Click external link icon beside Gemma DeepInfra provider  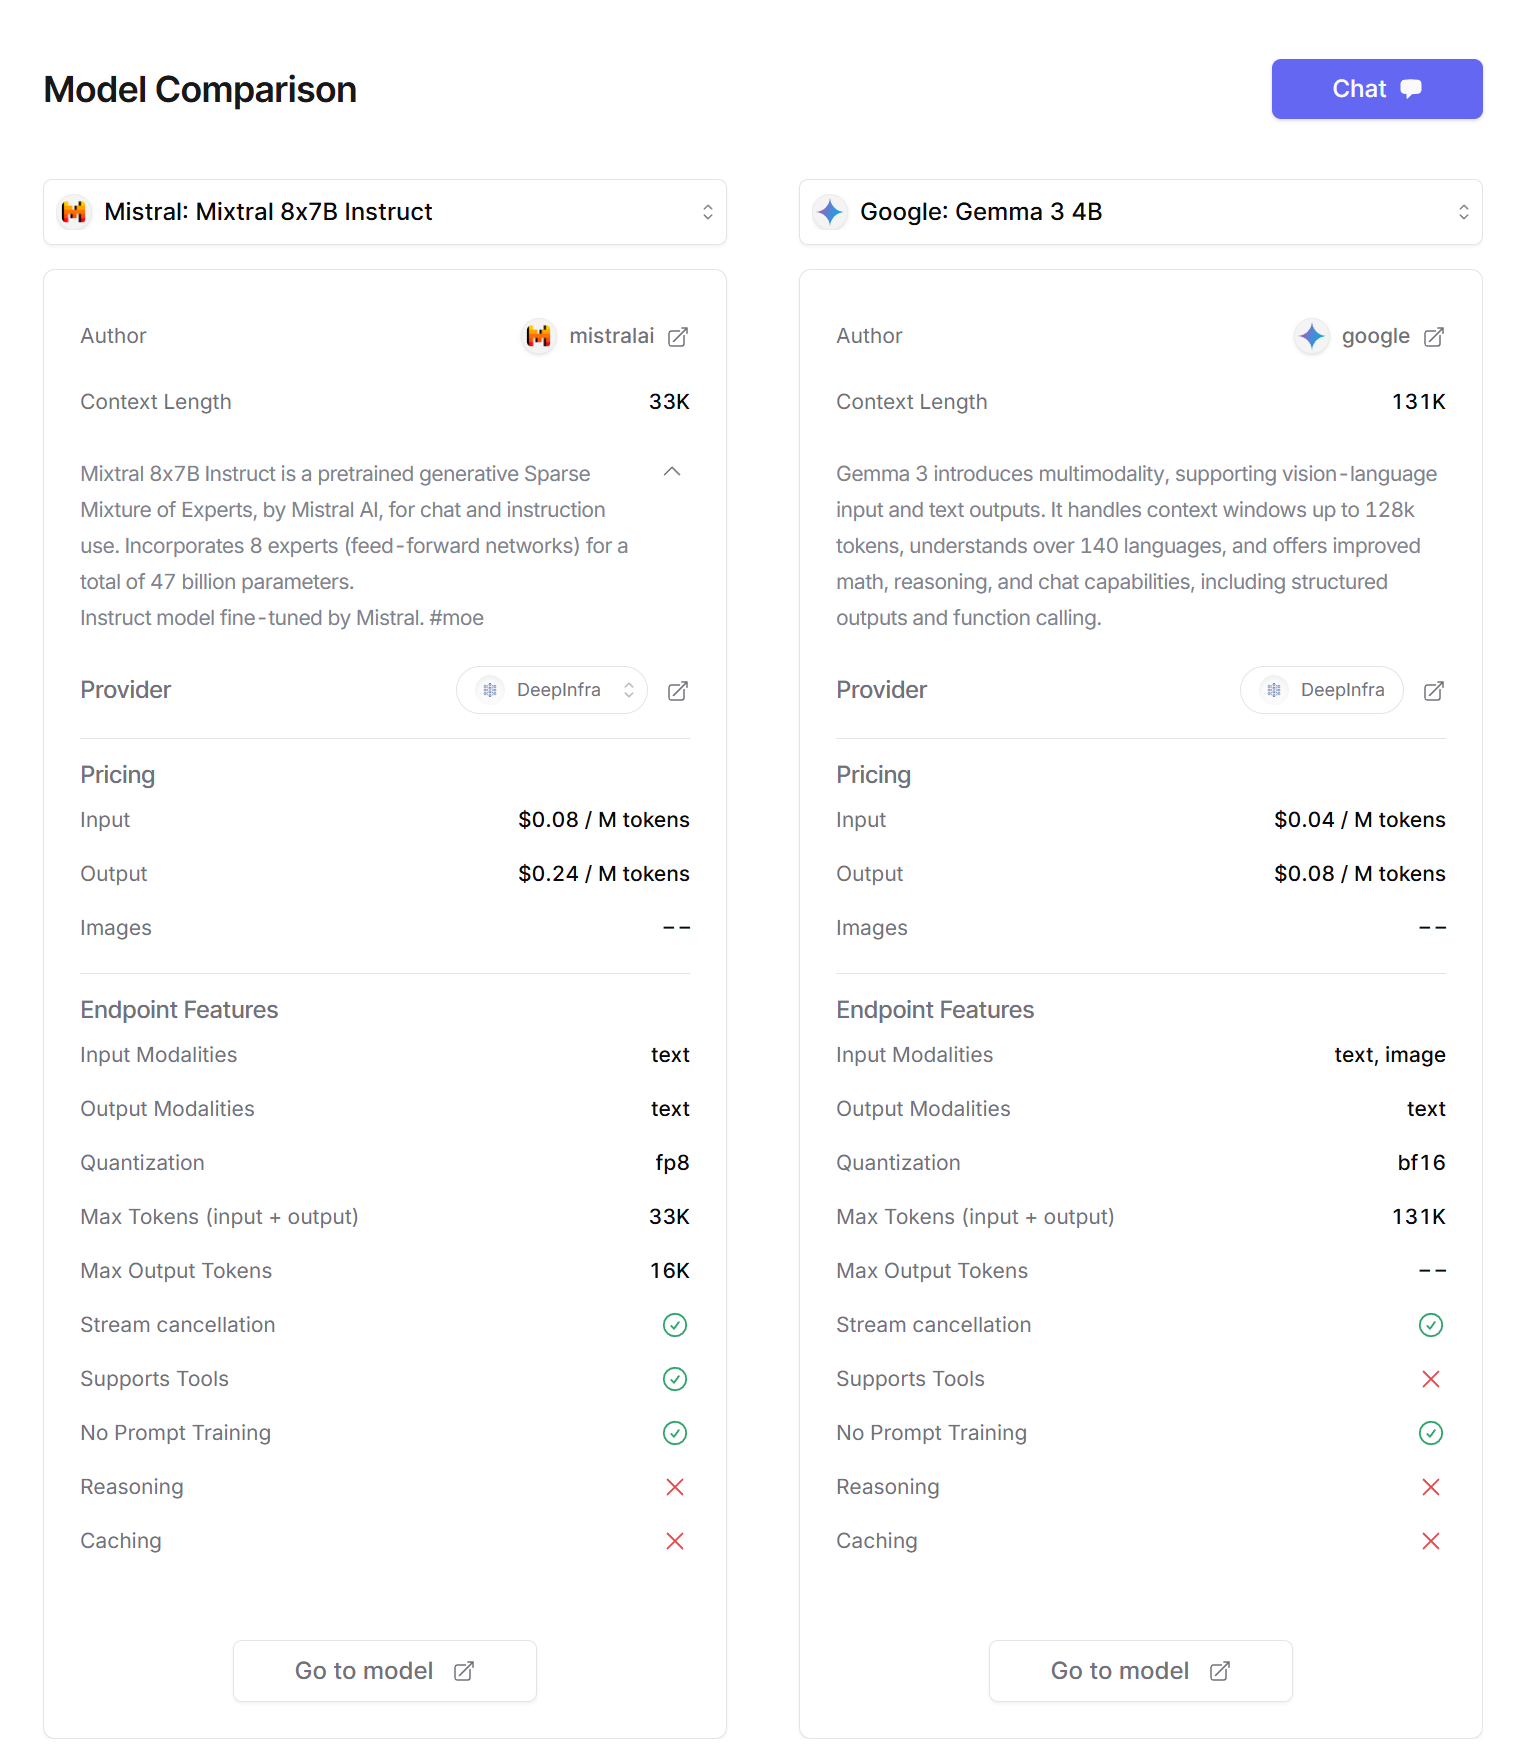point(1434,691)
